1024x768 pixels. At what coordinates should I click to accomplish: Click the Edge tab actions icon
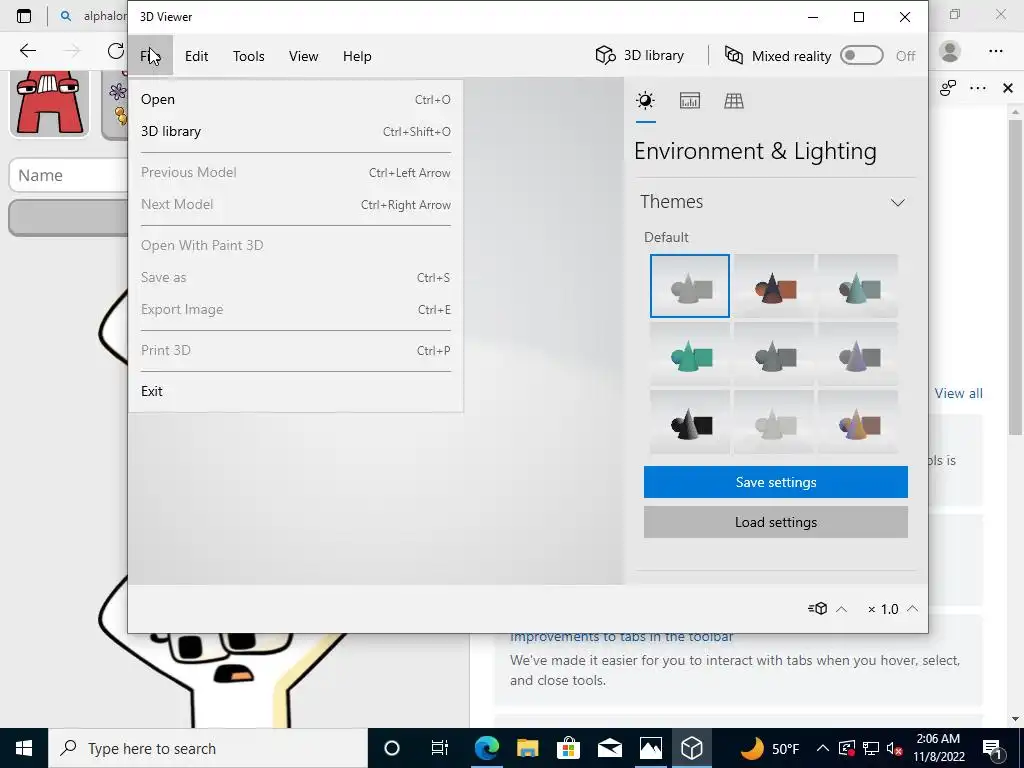click(x=24, y=16)
